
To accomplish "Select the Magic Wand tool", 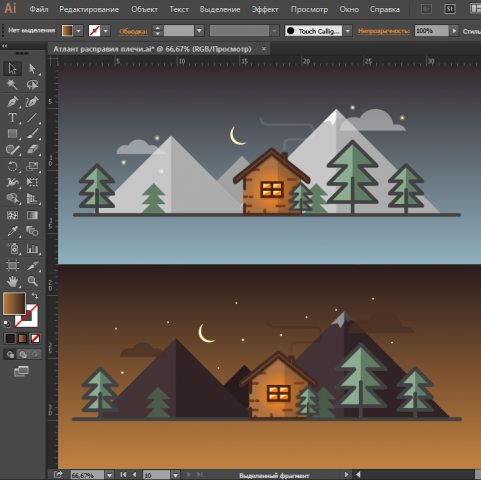I will click(x=12, y=84).
